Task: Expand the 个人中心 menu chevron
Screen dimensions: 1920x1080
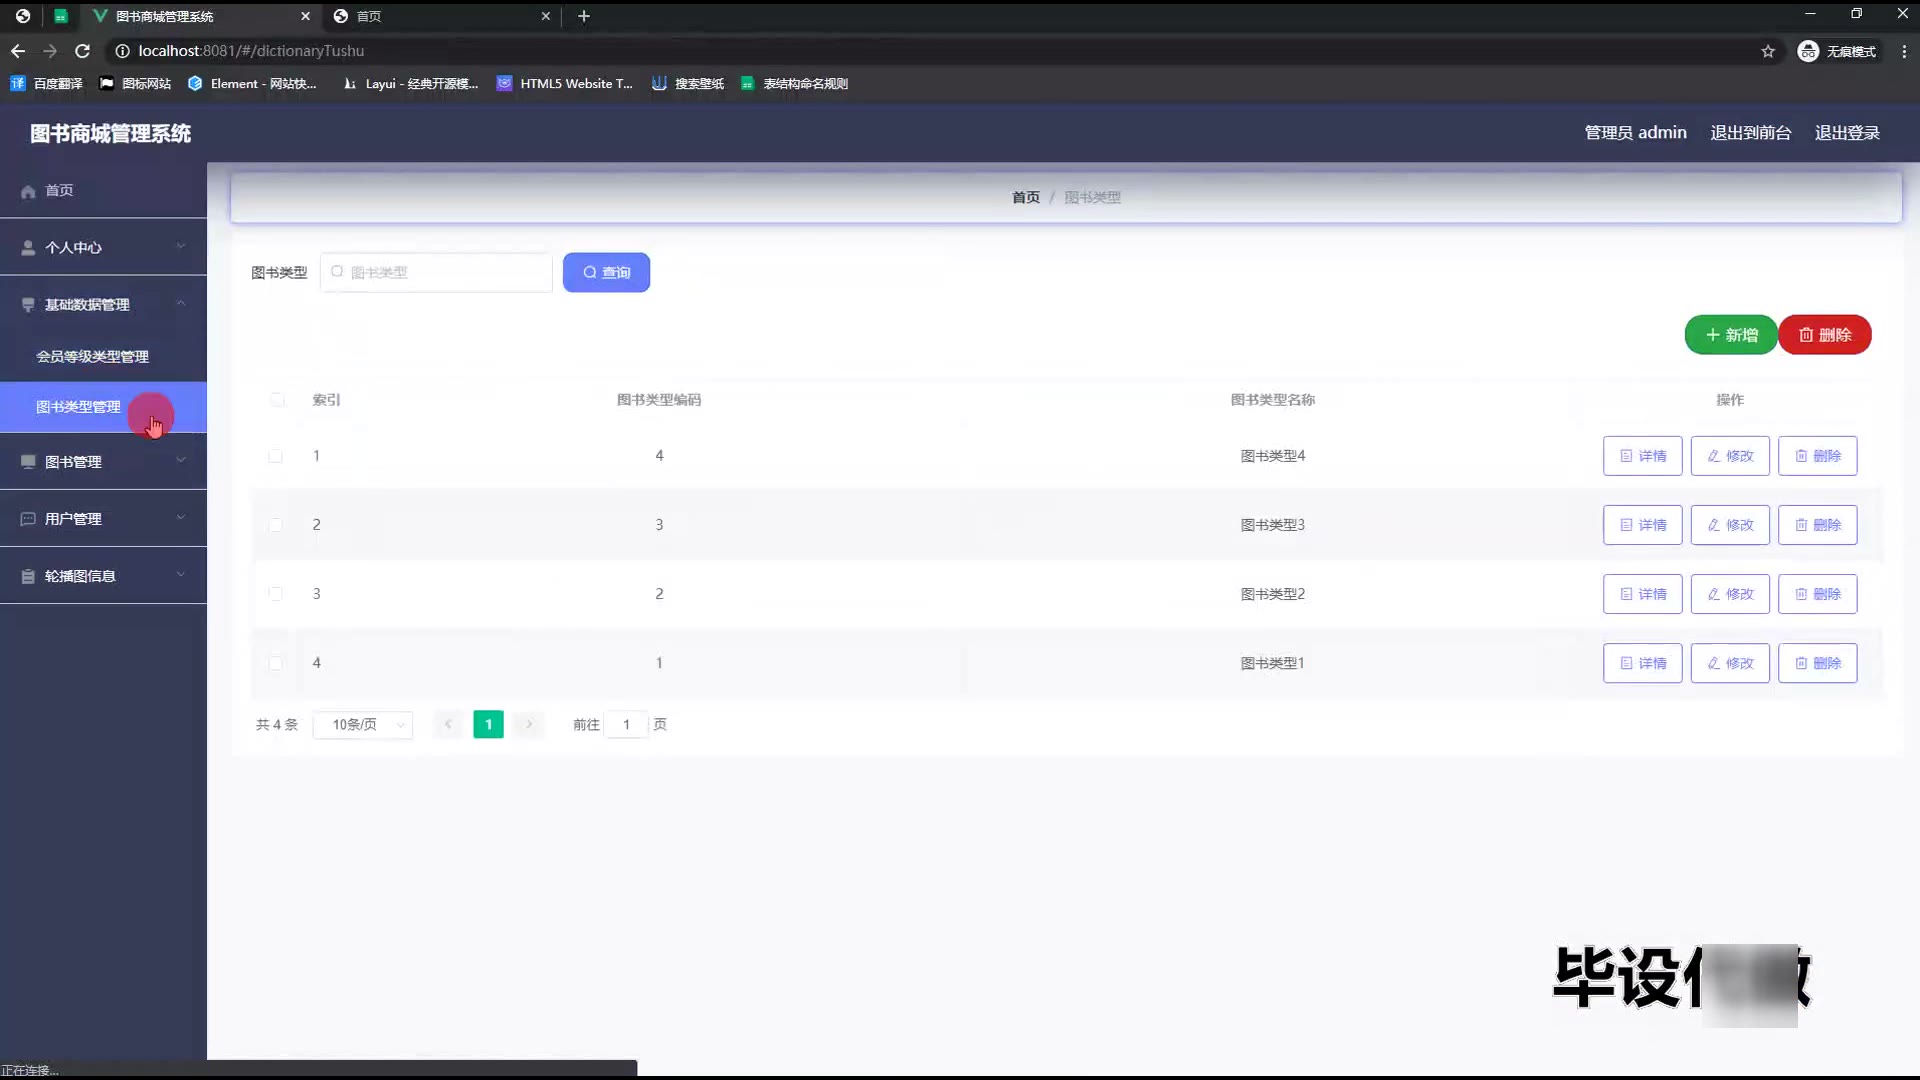Action: pyautogui.click(x=181, y=246)
